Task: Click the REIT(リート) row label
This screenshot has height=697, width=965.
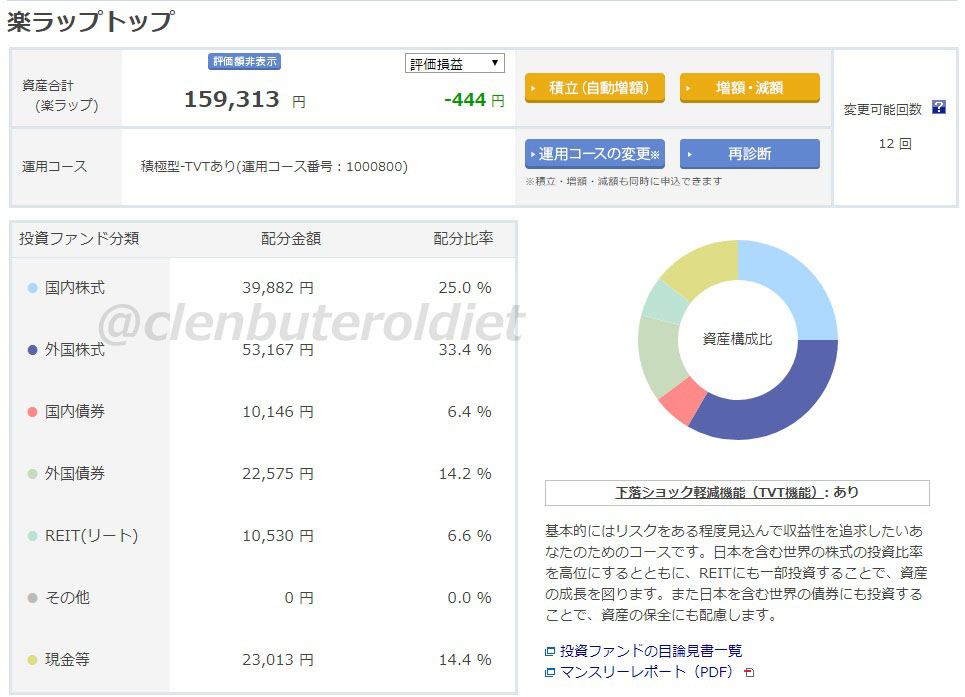Action: 91,536
